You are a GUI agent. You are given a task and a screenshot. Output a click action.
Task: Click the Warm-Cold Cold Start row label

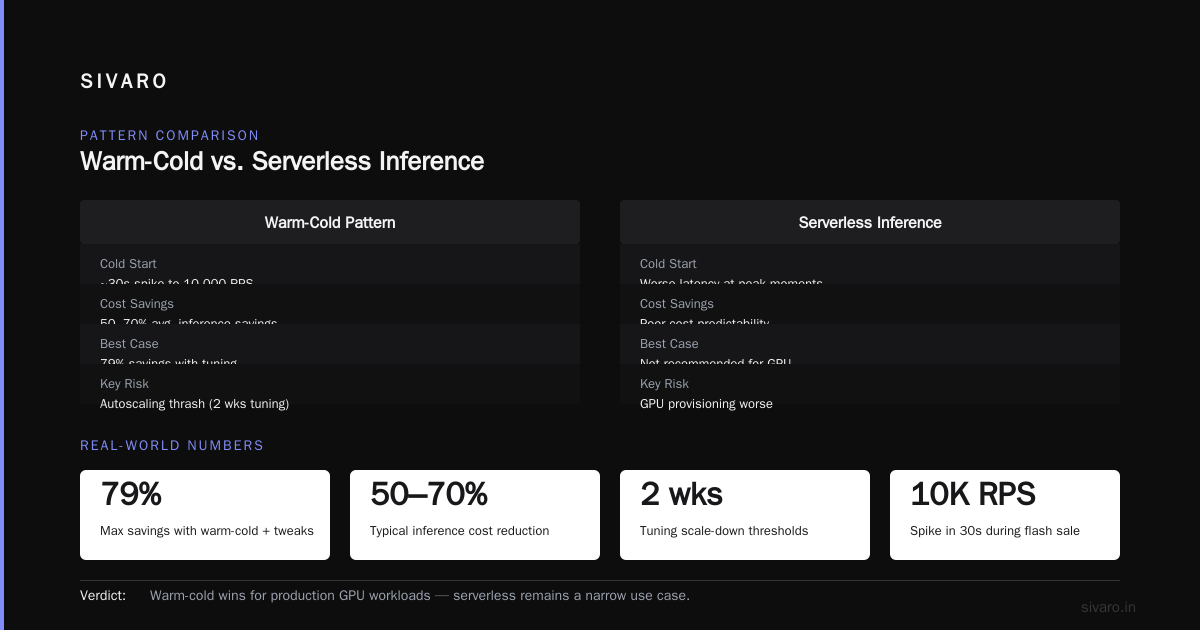pyautogui.click(x=128, y=264)
